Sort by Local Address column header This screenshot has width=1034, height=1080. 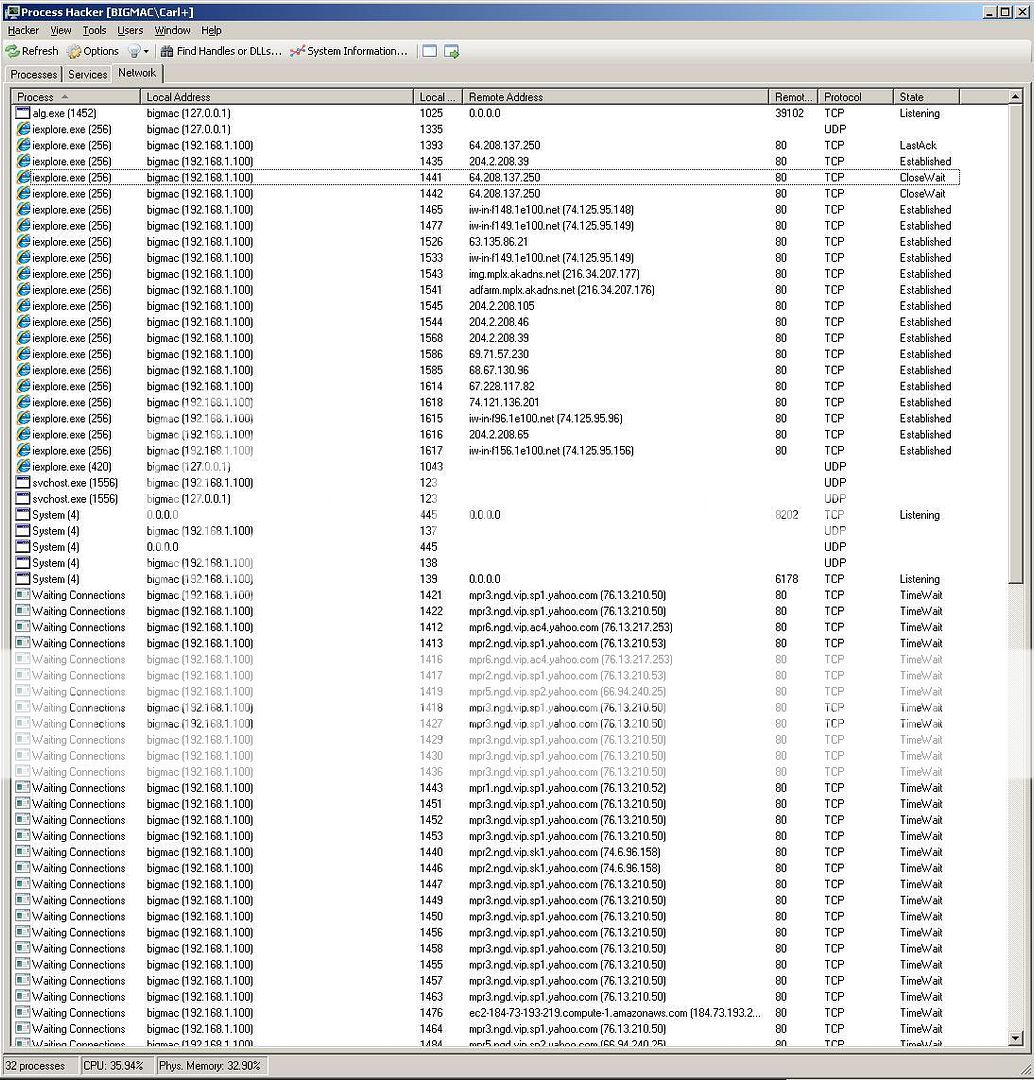(277, 97)
